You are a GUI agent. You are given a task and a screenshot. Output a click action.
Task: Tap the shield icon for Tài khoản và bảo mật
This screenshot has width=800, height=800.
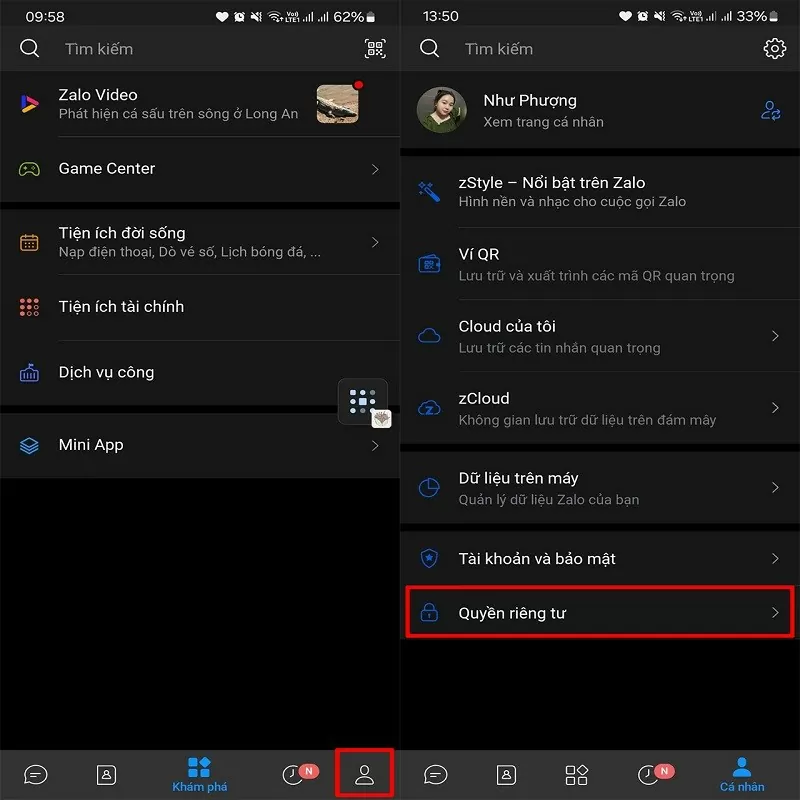pyautogui.click(x=429, y=559)
